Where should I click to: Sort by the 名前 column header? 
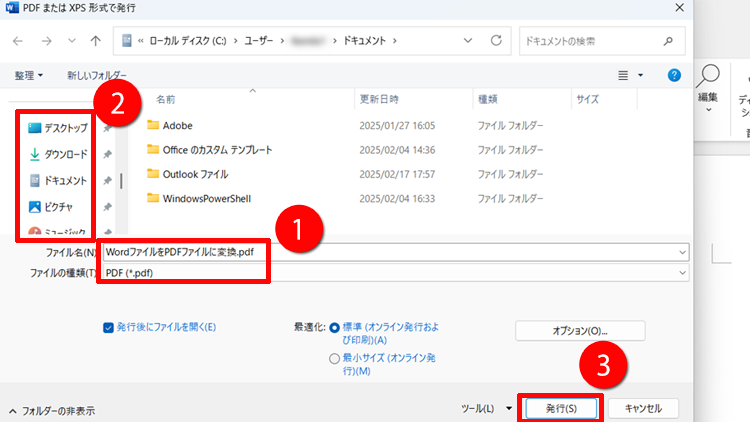click(165, 99)
